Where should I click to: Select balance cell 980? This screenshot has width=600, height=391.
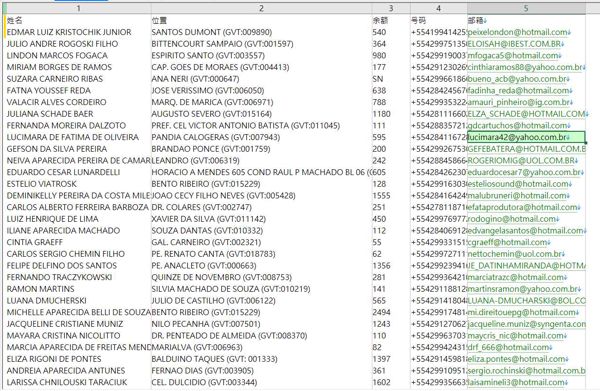[379, 55]
